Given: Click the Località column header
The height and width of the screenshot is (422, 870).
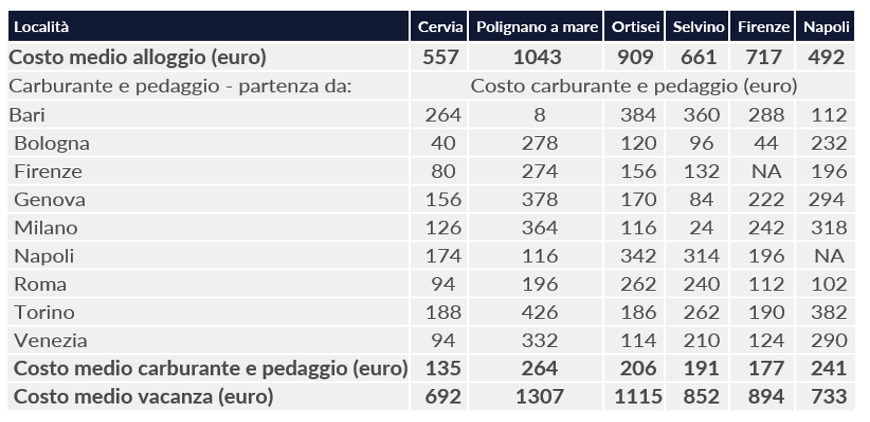Looking at the screenshot, I should 40,27.
